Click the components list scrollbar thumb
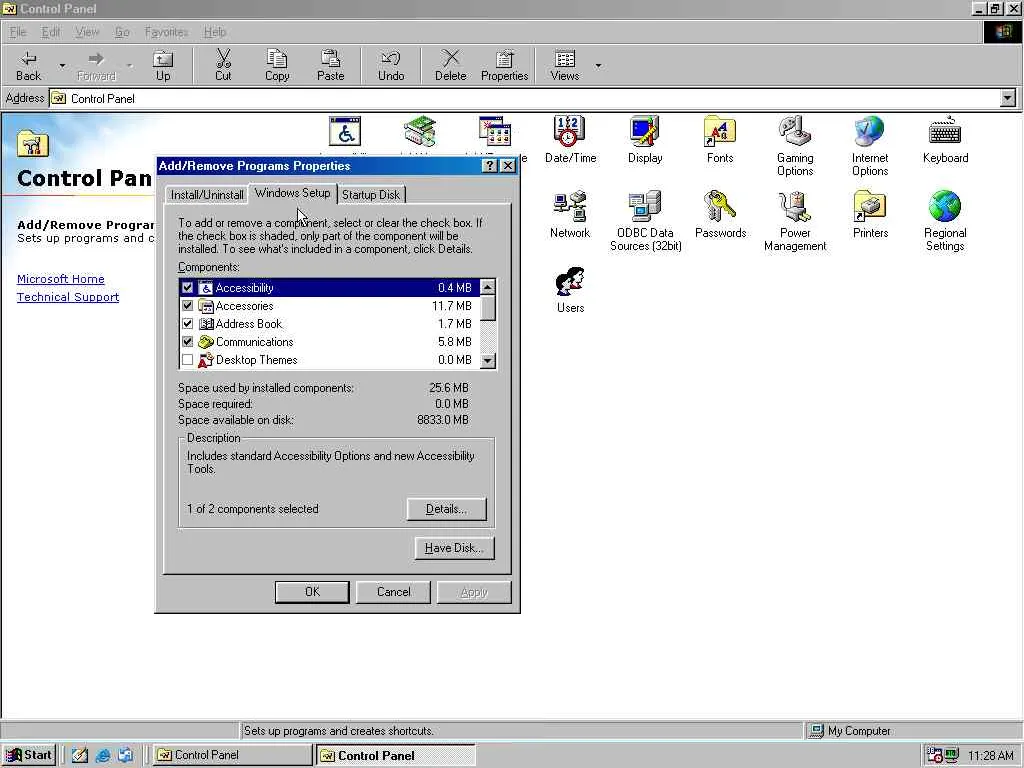The height and width of the screenshot is (768, 1024). pyautogui.click(x=488, y=308)
